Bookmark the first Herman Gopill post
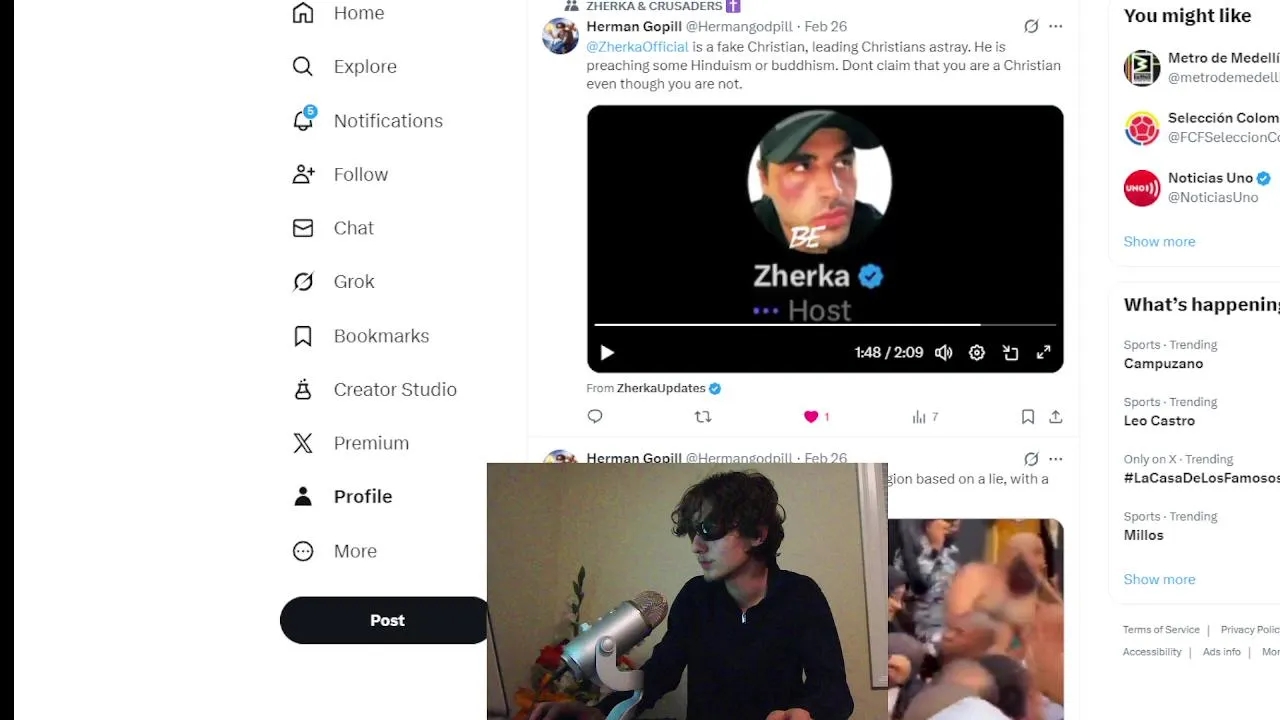The image size is (1280, 720). pos(1027,417)
